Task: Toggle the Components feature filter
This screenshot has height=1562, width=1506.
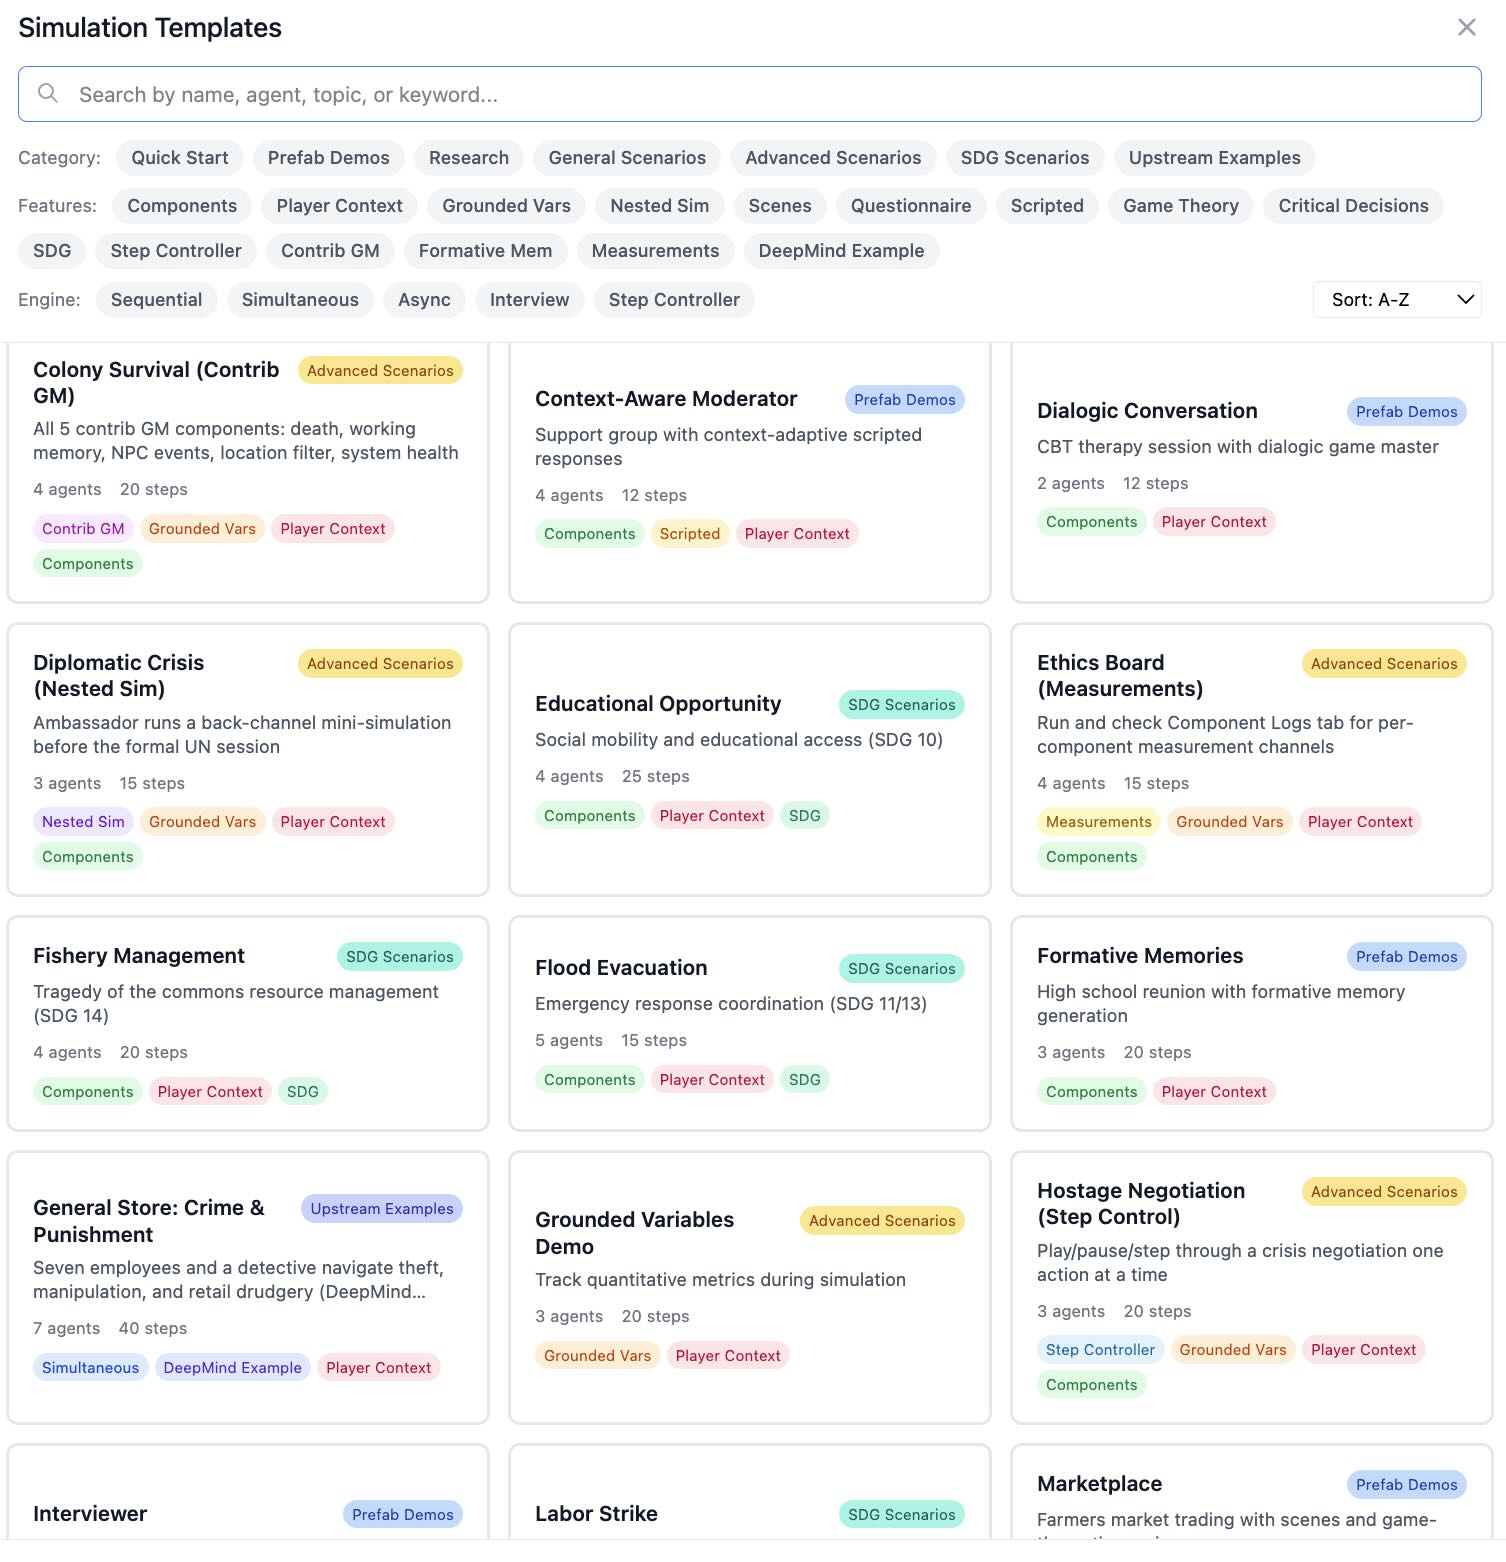Action: click(x=182, y=206)
